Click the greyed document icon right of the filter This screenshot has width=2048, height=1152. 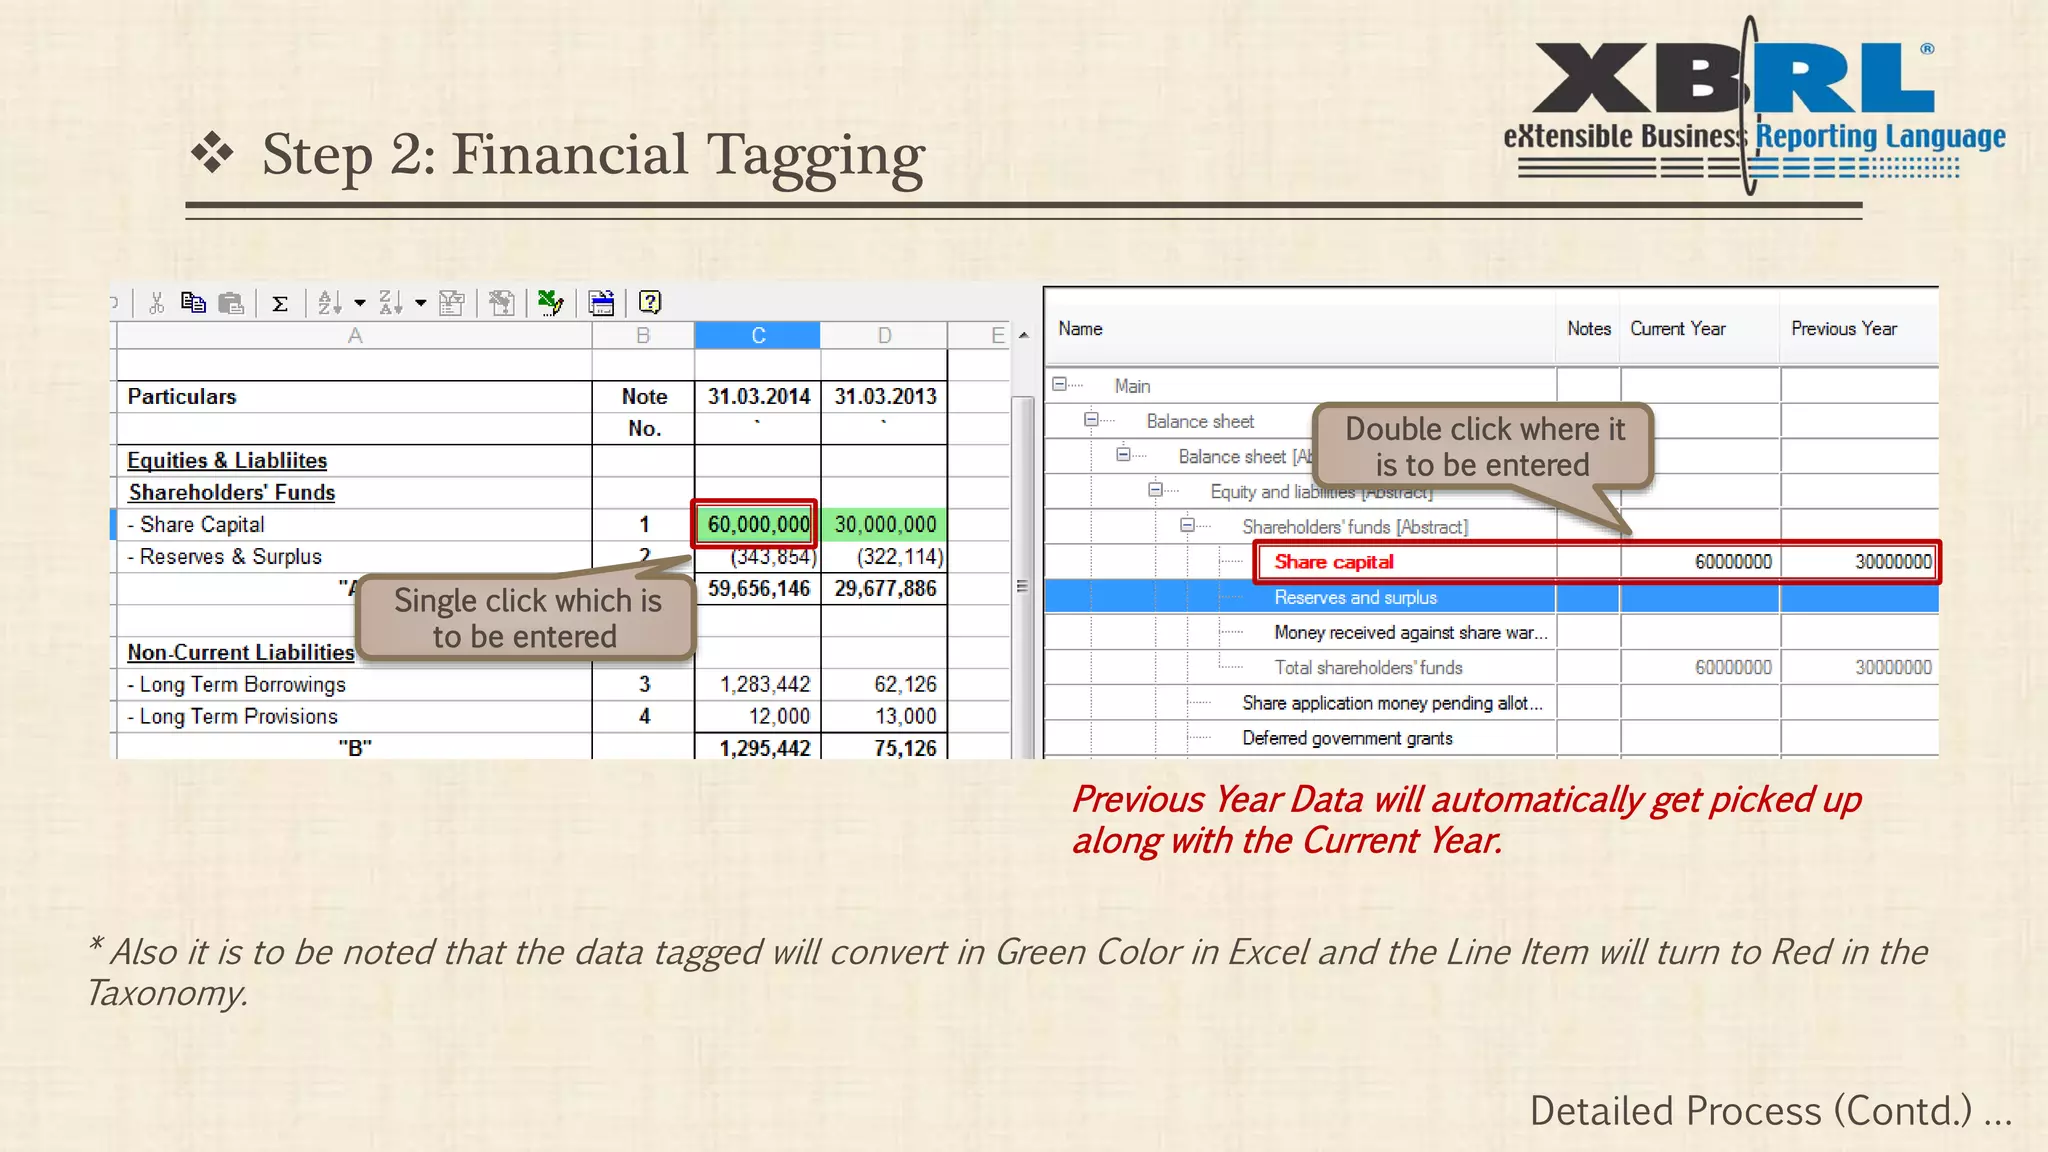pyautogui.click(x=502, y=303)
